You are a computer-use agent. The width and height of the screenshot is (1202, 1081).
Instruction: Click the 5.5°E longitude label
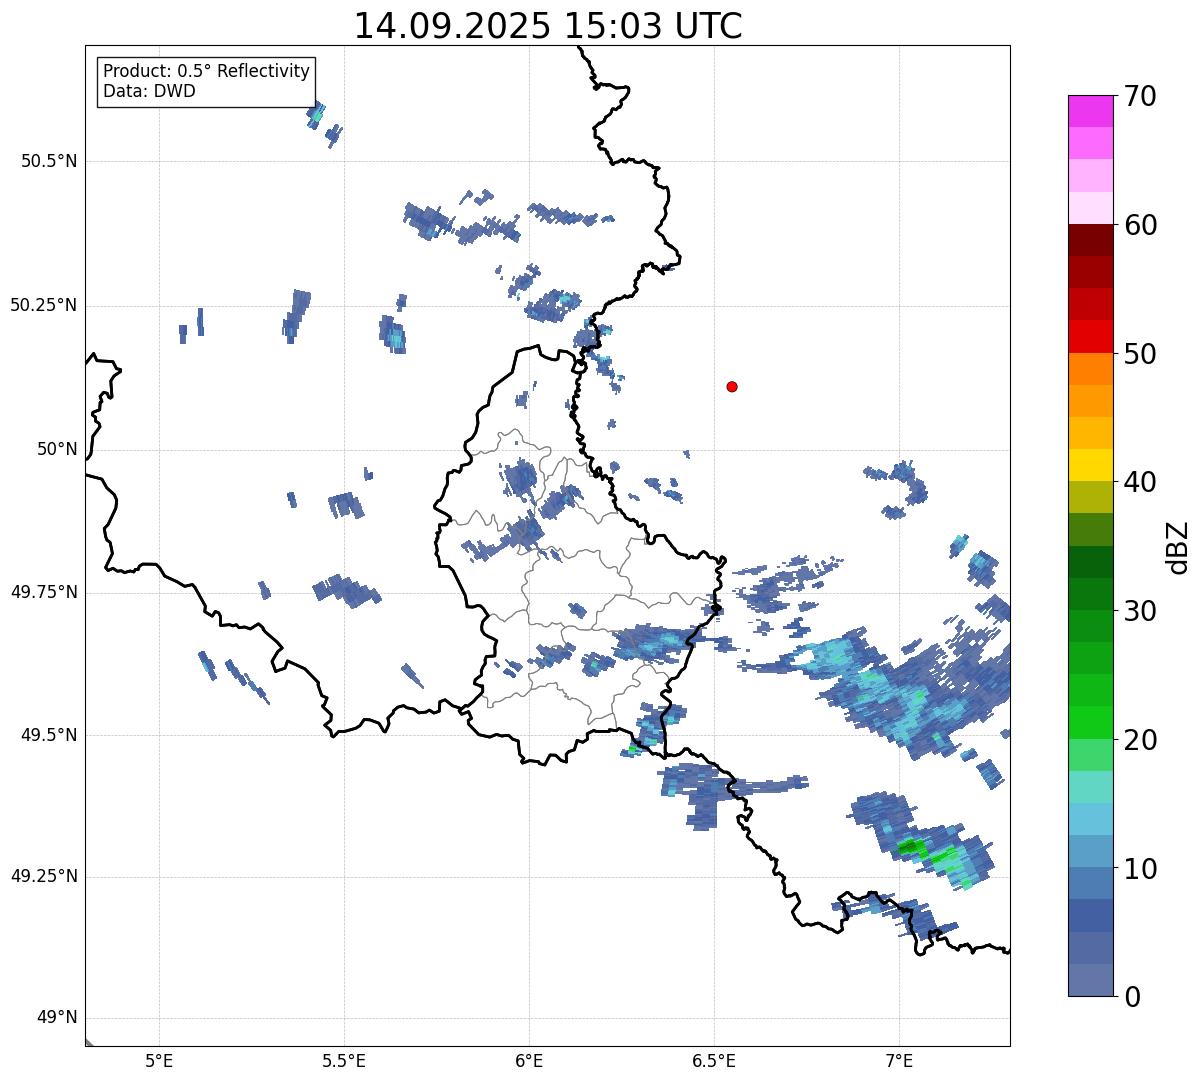(344, 1060)
